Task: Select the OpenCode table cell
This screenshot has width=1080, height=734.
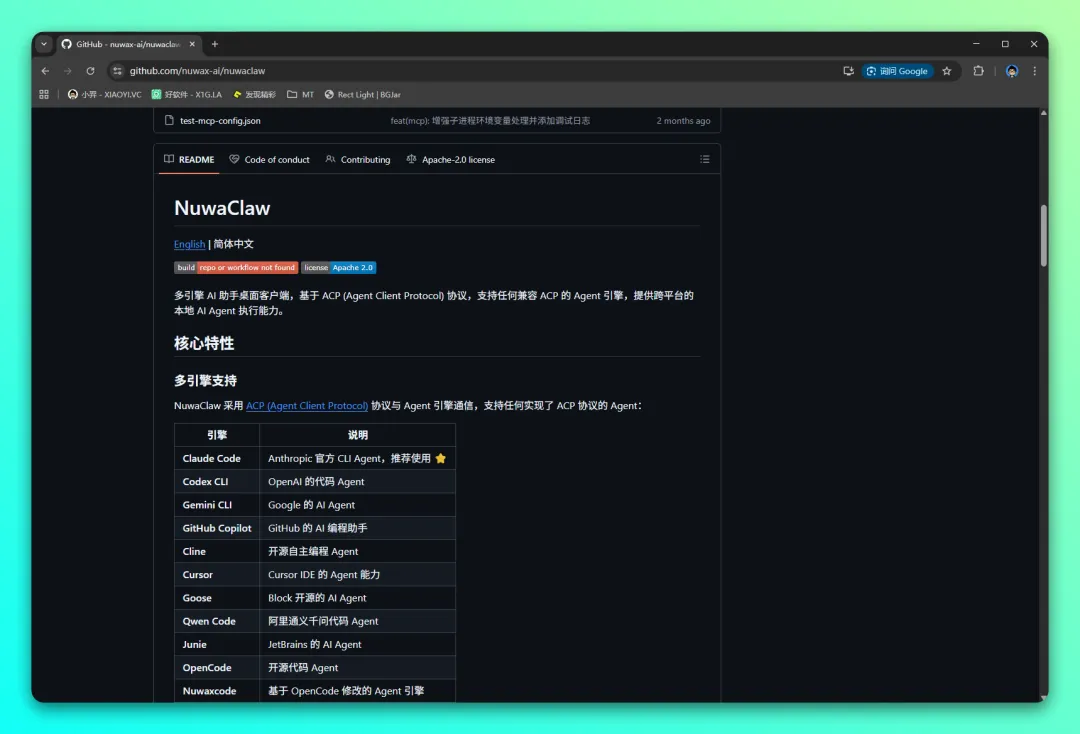Action: pos(216,668)
